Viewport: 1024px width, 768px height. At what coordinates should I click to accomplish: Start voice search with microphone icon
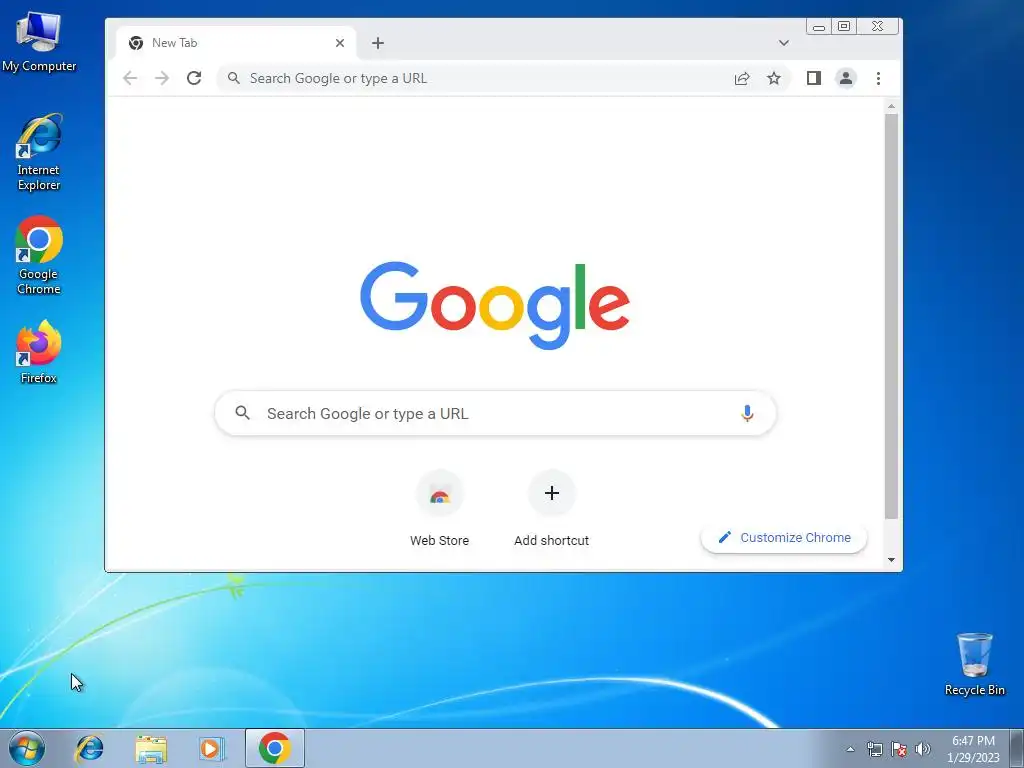tap(747, 413)
